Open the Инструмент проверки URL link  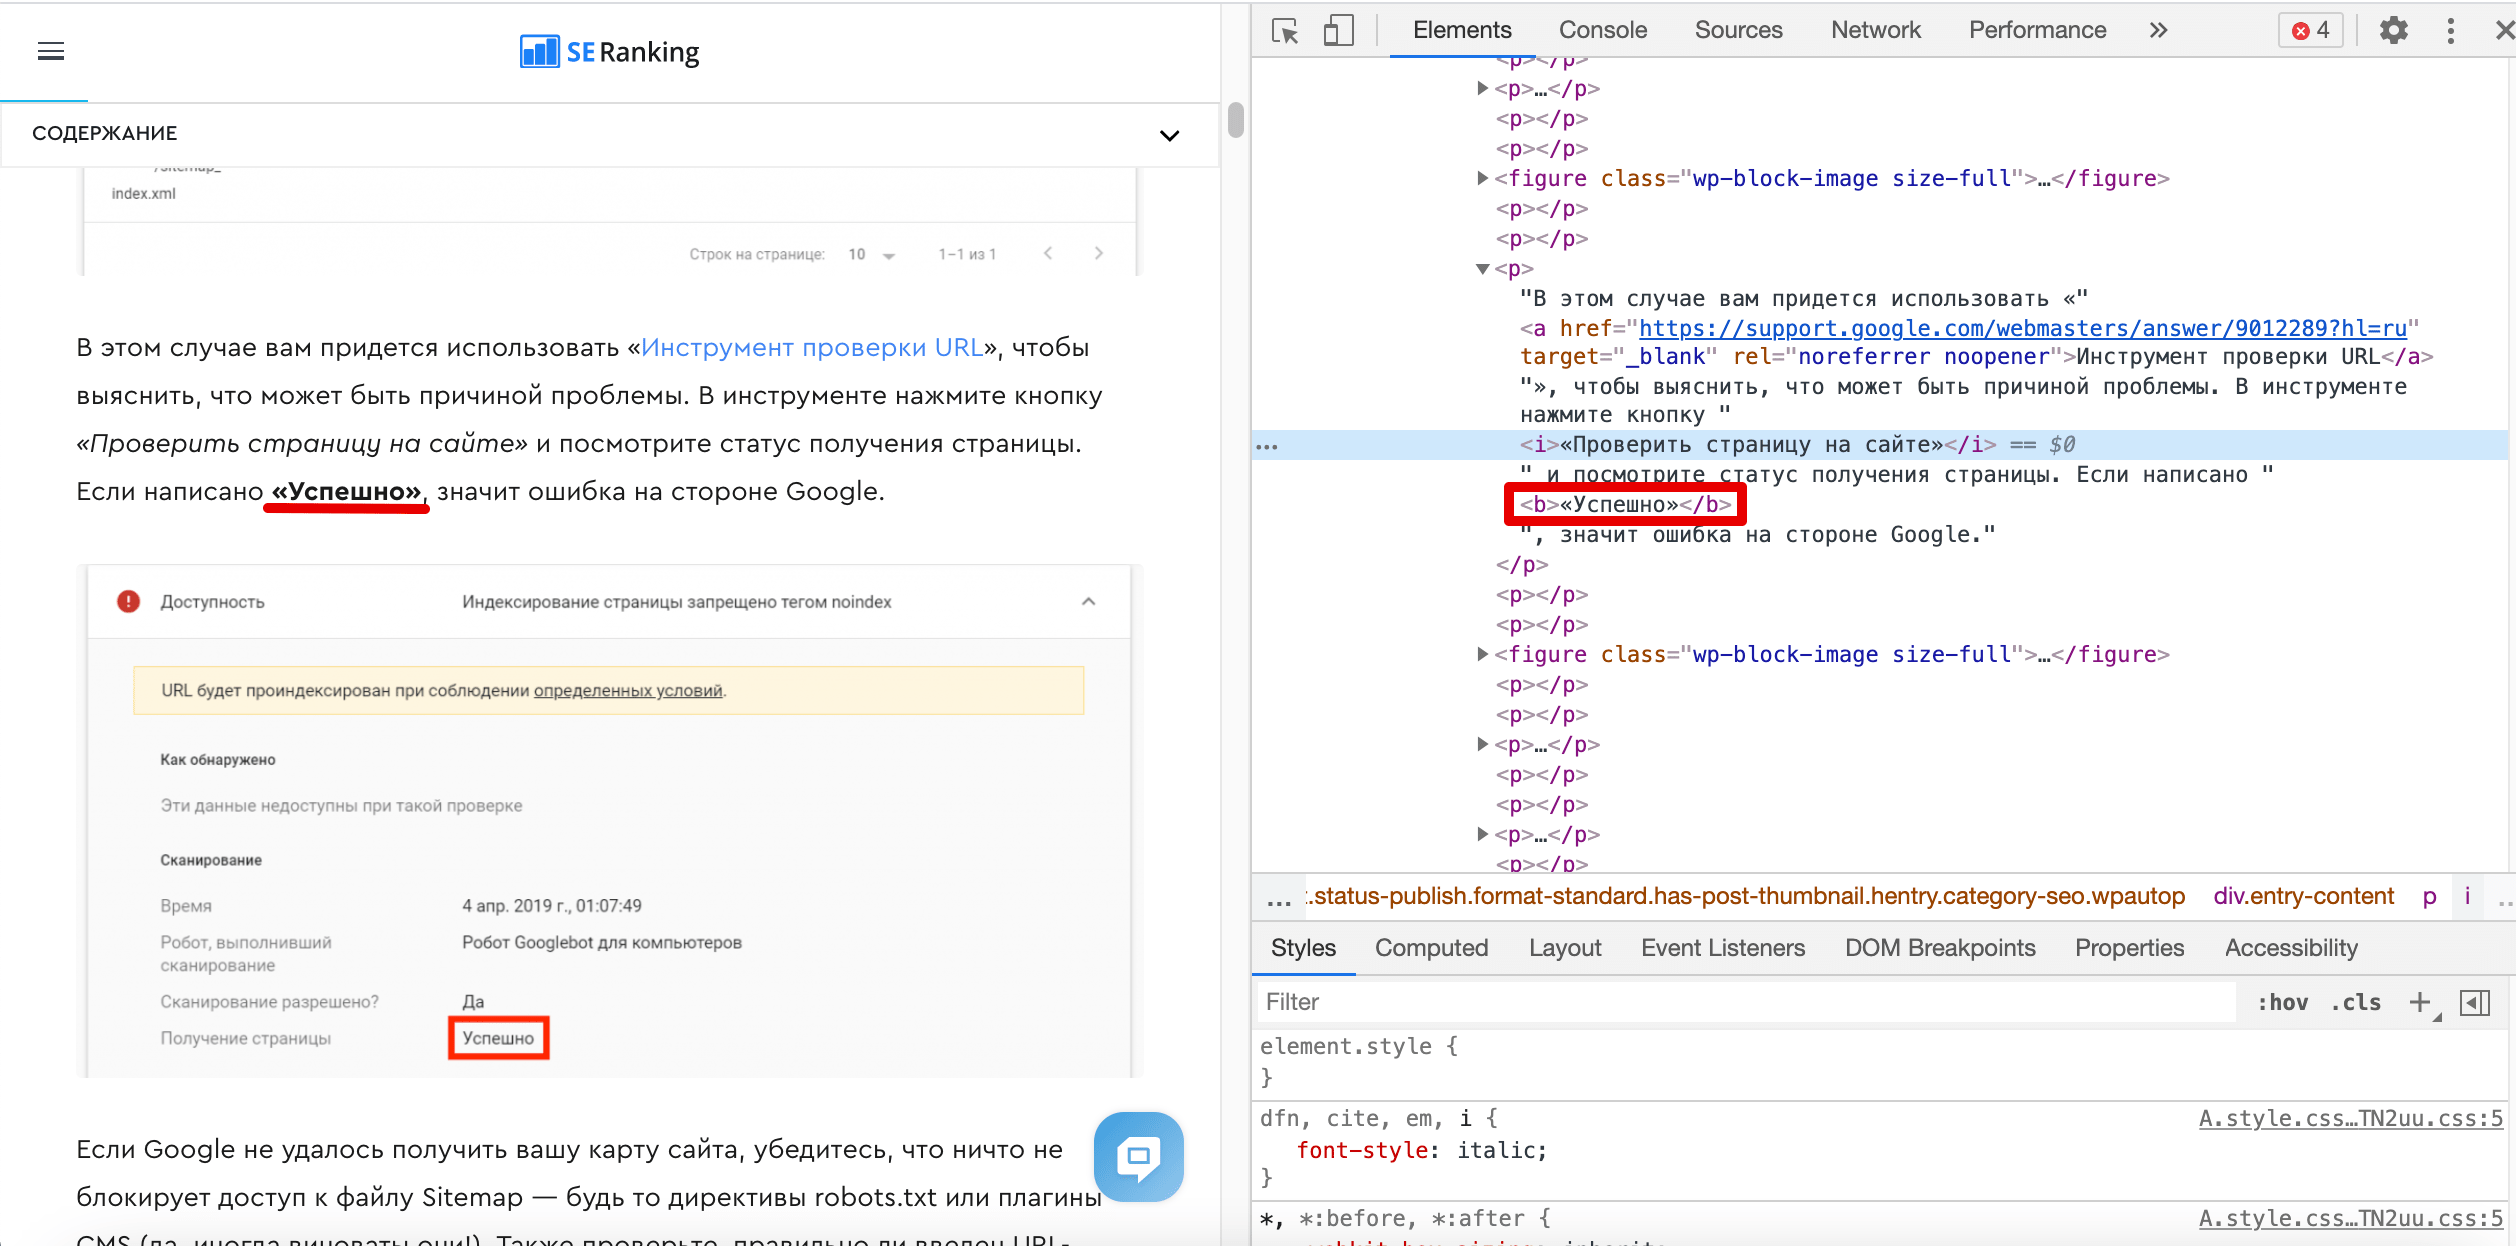click(x=812, y=348)
